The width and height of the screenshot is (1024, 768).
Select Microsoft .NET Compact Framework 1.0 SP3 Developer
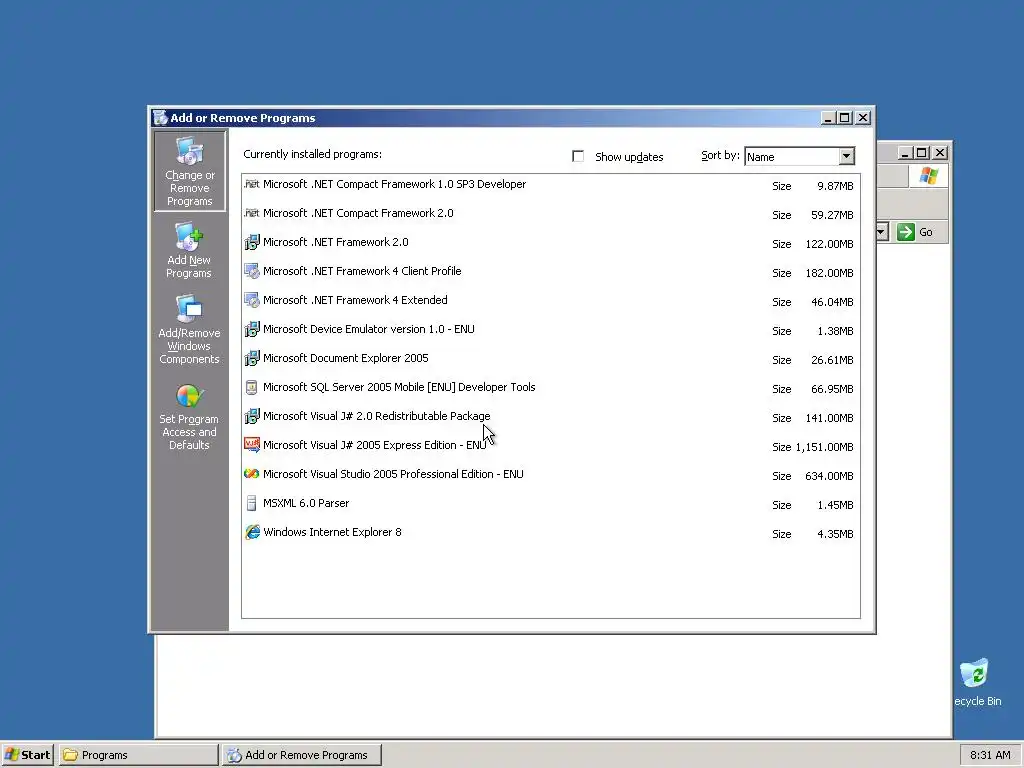[394, 184]
